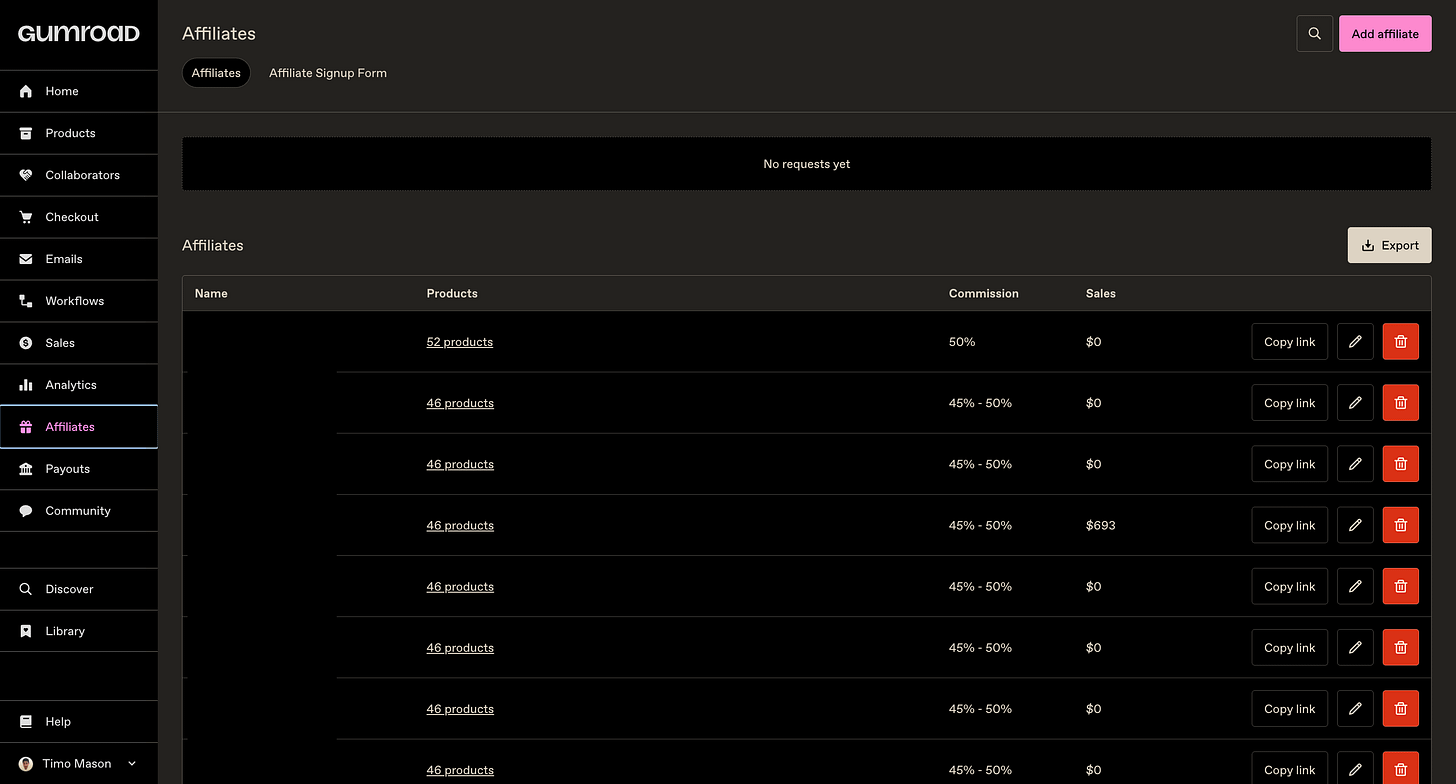Open Sales via the dollar coin icon

point(26,343)
